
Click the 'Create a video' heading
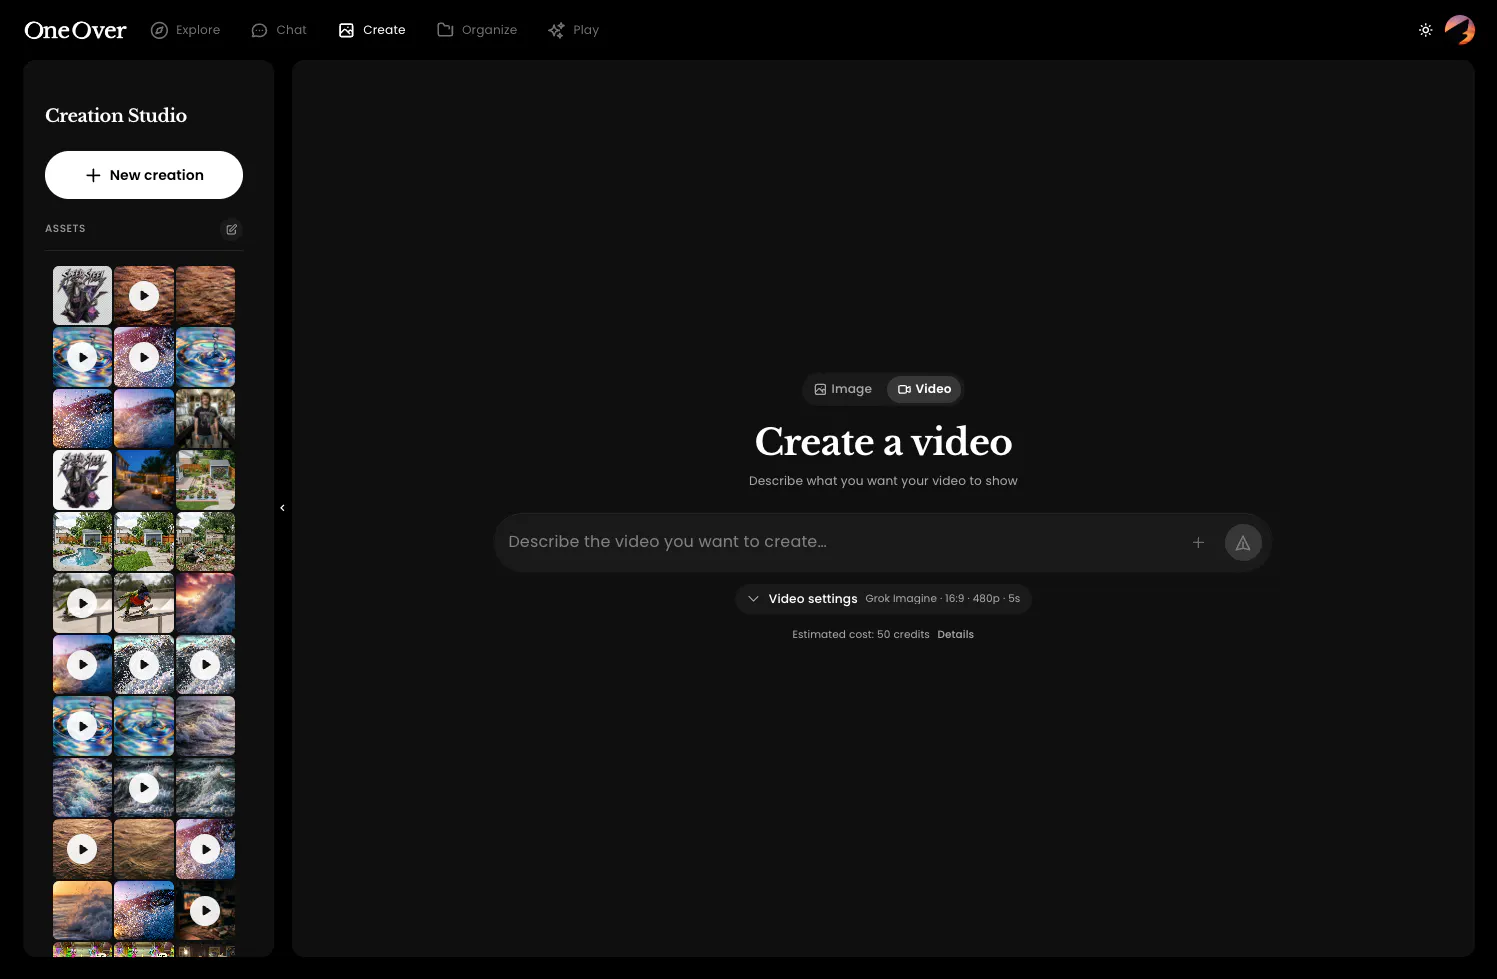(x=883, y=441)
